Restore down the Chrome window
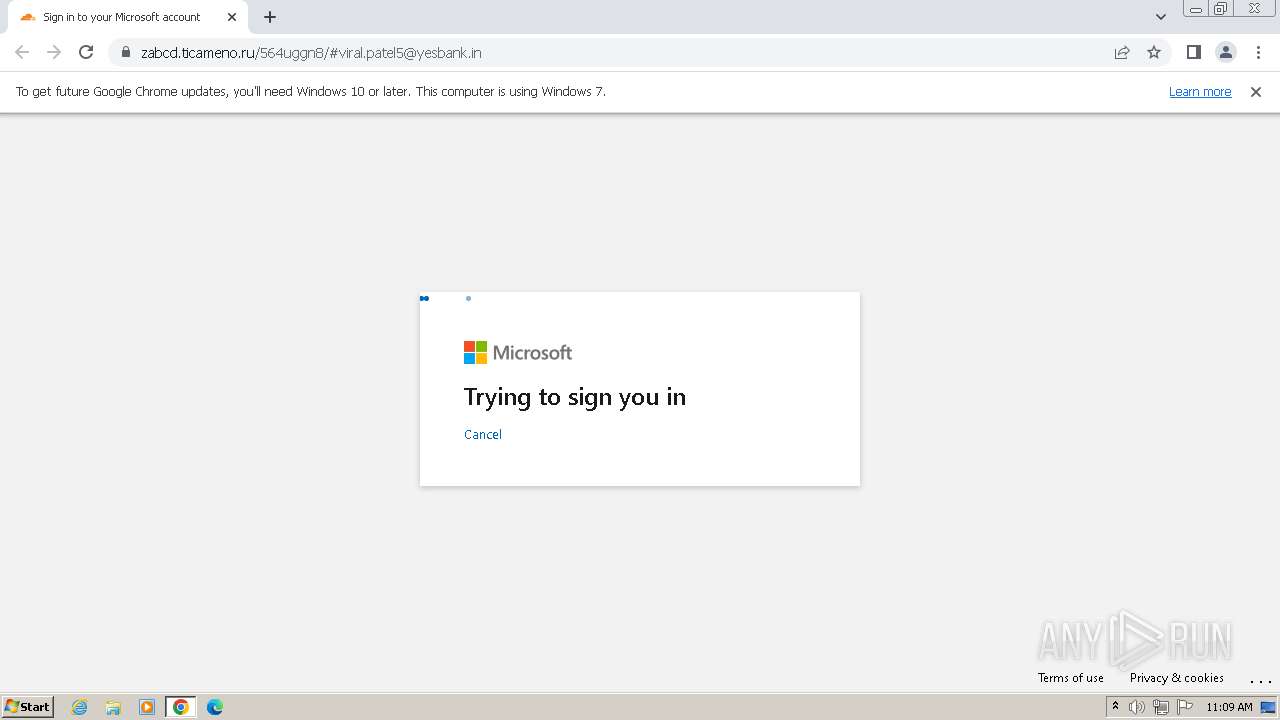The height and width of the screenshot is (720, 1280). [x=1221, y=9]
